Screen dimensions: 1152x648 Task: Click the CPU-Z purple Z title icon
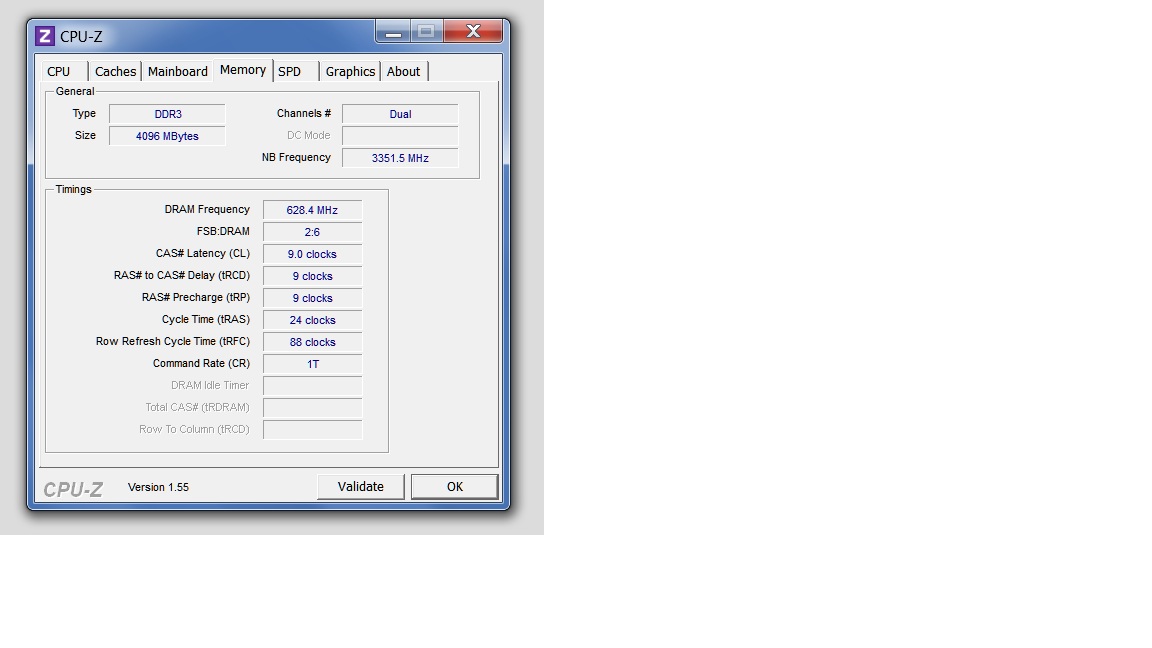pos(45,36)
